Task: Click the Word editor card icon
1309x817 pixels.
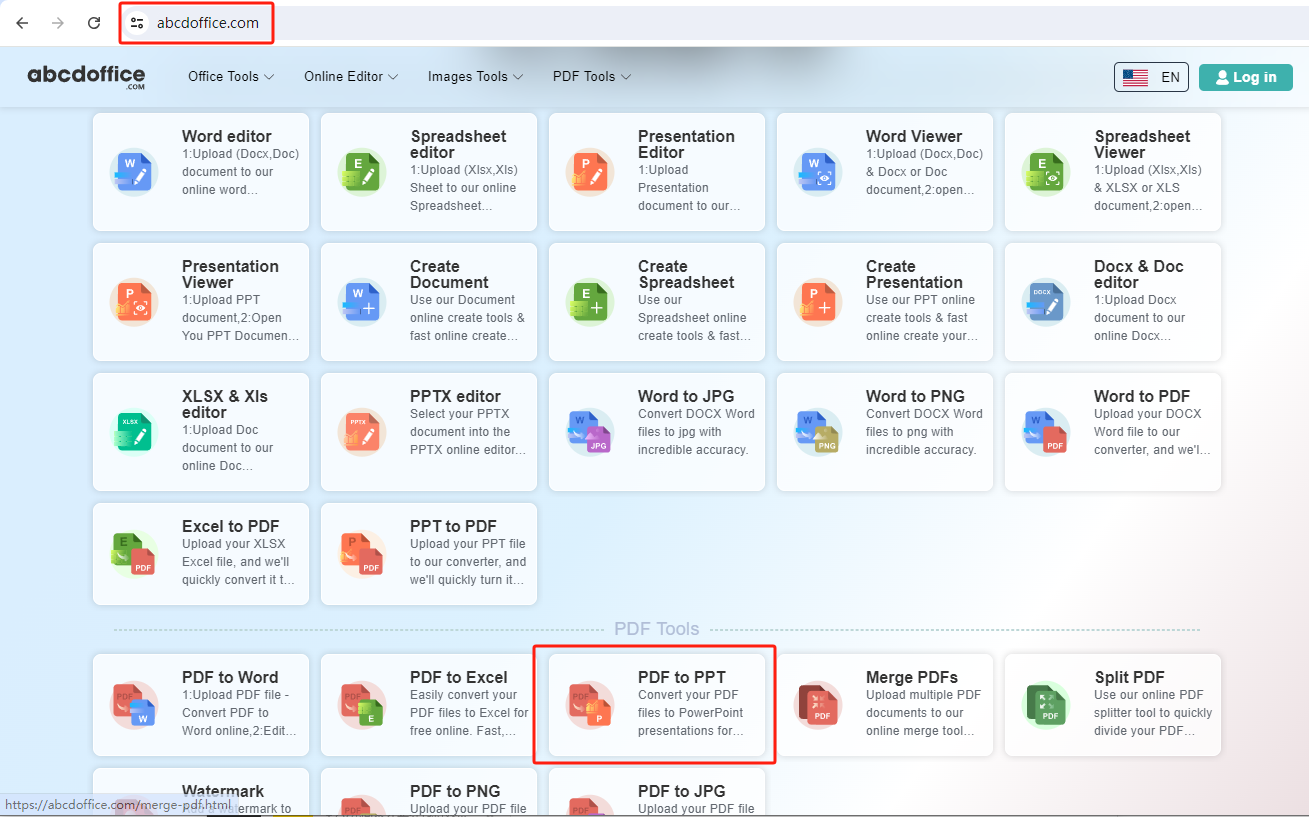Action: click(x=134, y=172)
